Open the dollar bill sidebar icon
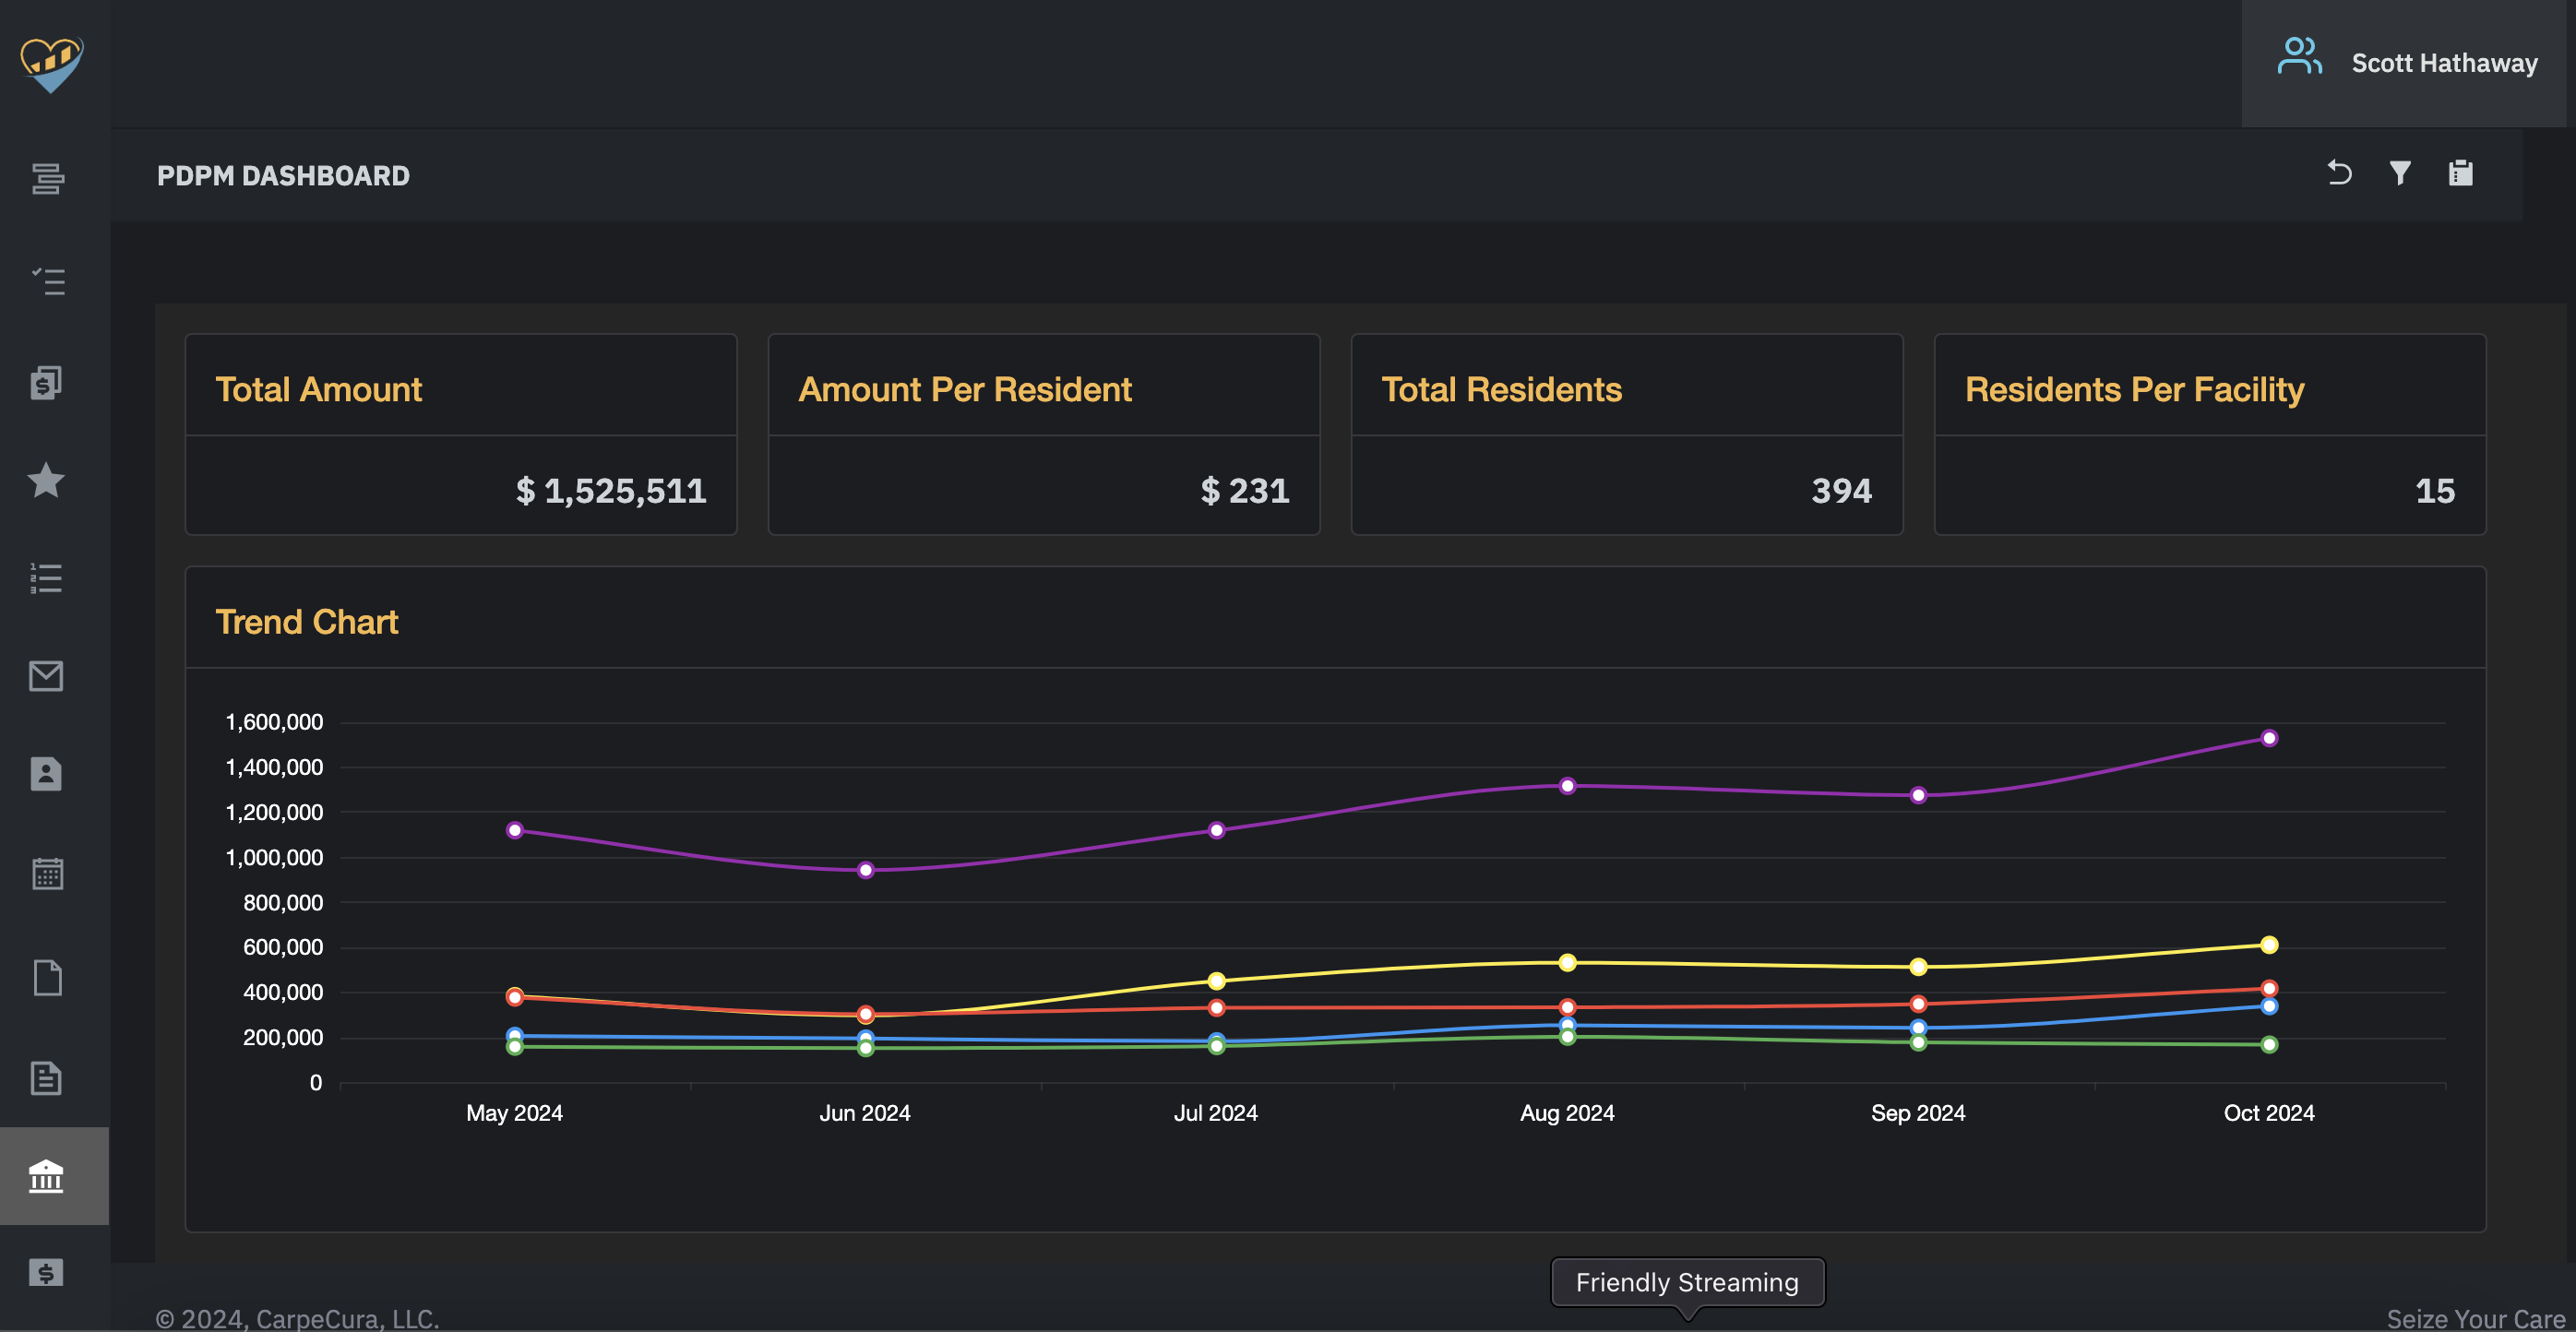 pos(46,1272)
